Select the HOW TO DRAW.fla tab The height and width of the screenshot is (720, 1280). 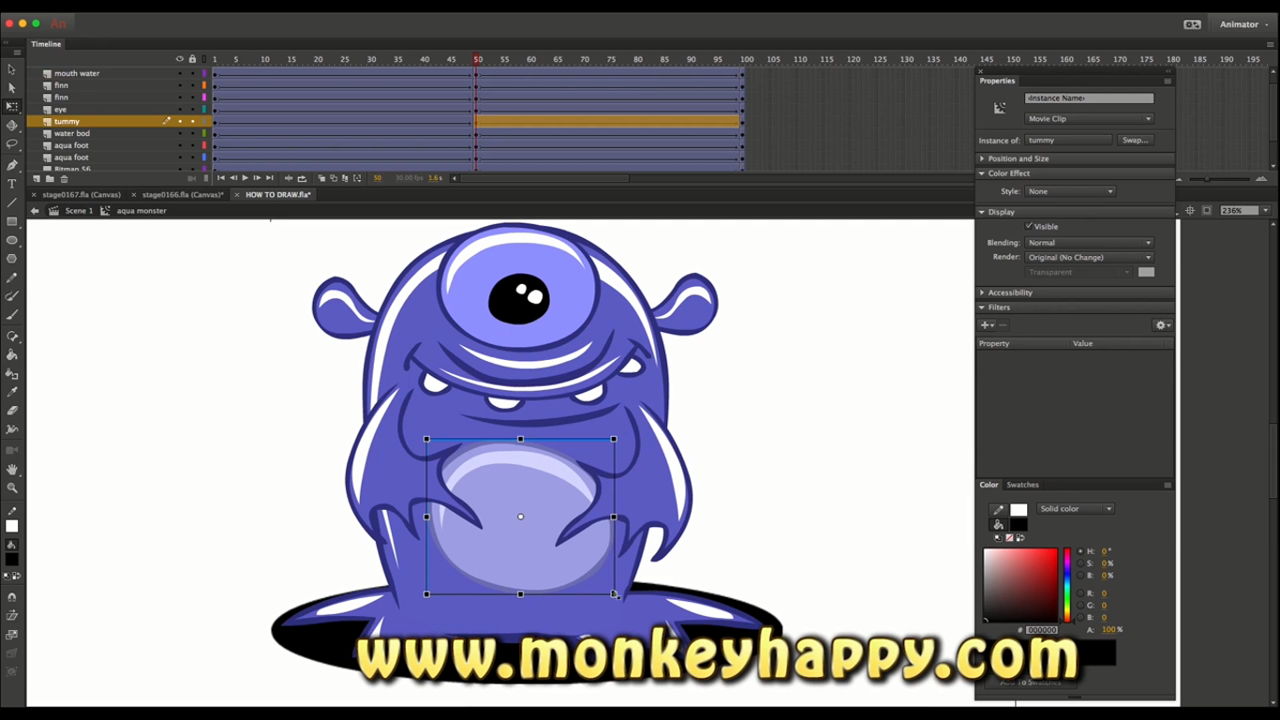click(278, 195)
